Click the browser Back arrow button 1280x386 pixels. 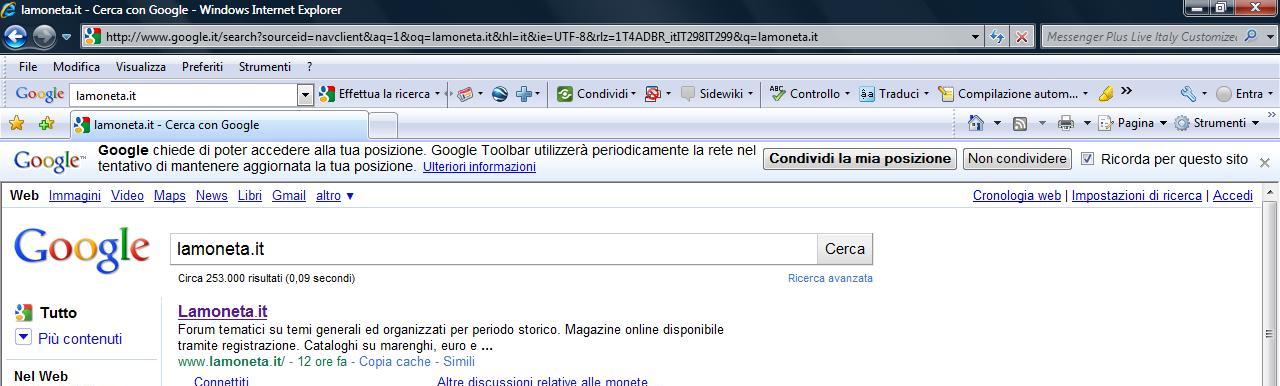click(x=15, y=37)
